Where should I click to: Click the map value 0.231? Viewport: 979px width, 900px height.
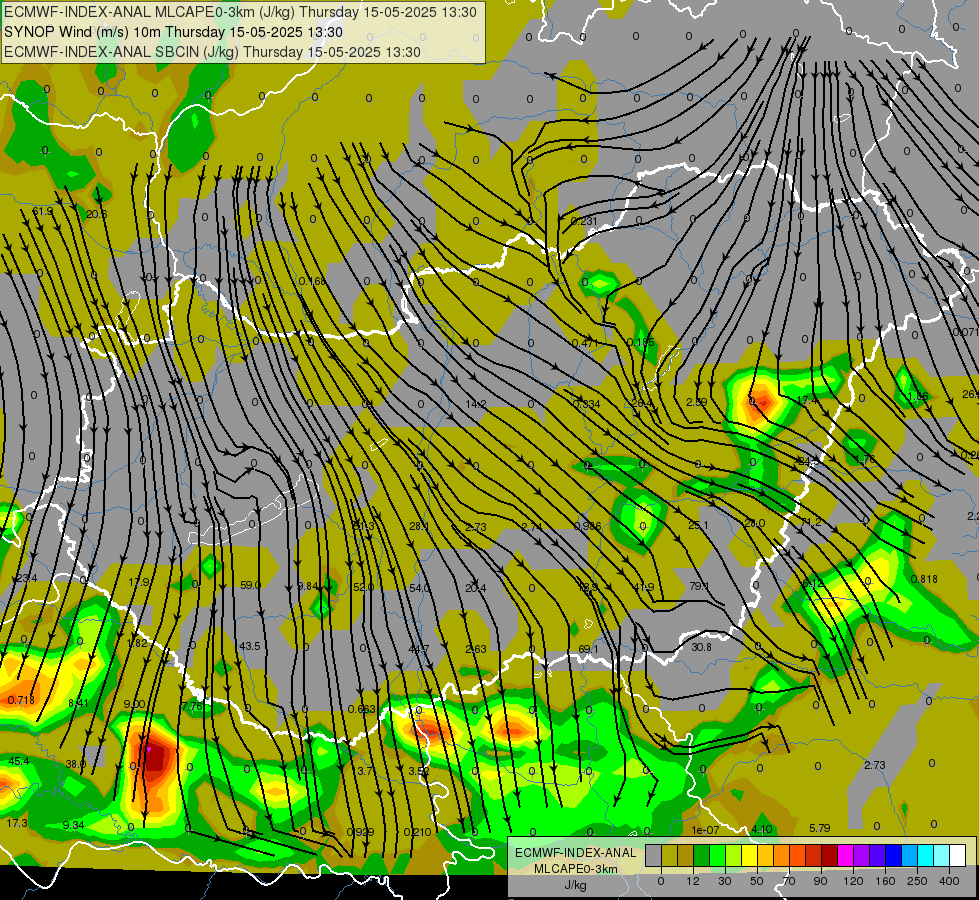tap(584, 221)
